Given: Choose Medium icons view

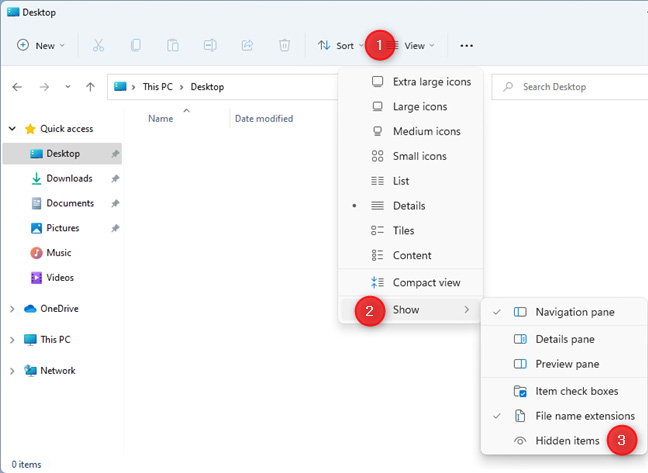Looking at the screenshot, I should click(x=410, y=131).
